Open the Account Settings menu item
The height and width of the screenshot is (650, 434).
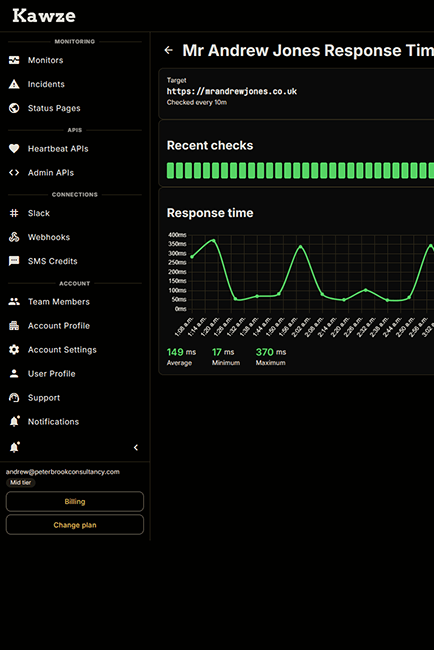pos(75,350)
